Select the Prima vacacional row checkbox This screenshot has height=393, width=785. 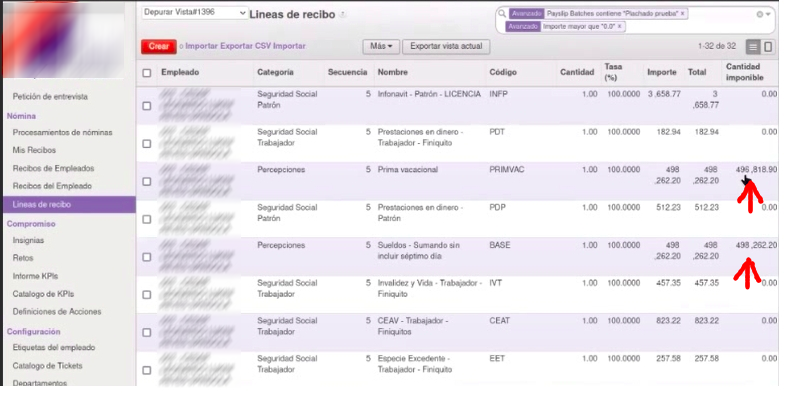click(147, 181)
